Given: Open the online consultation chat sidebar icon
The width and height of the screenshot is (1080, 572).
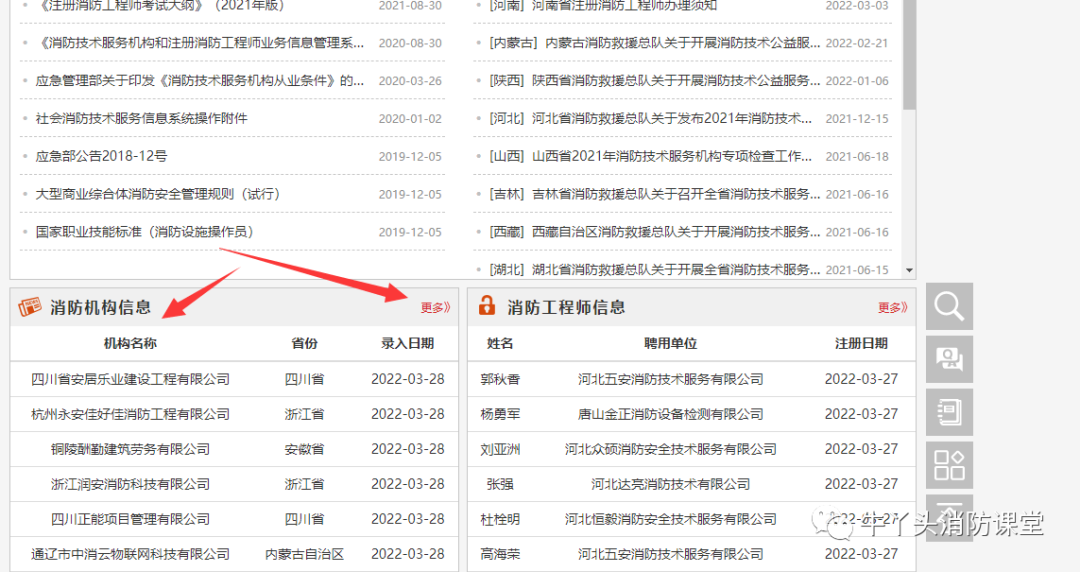Looking at the screenshot, I should pyautogui.click(x=949, y=359).
